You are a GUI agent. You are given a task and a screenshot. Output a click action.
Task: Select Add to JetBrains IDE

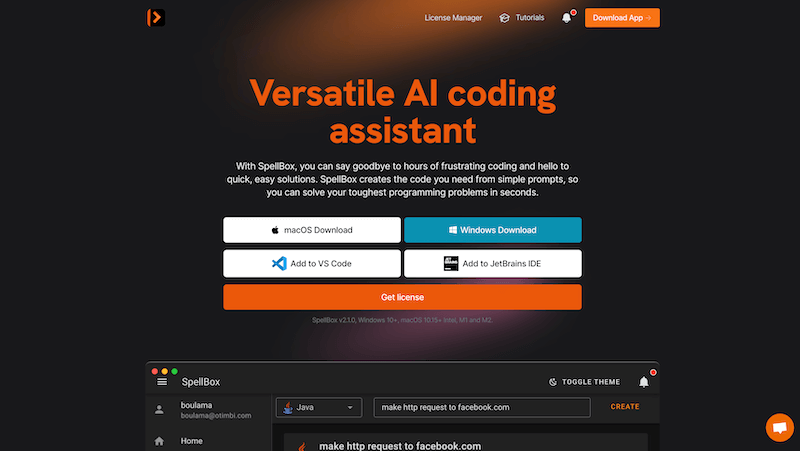[492, 264]
